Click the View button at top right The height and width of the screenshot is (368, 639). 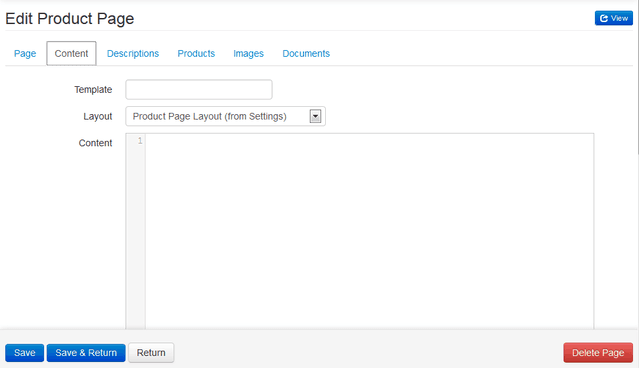[x=614, y=18]
